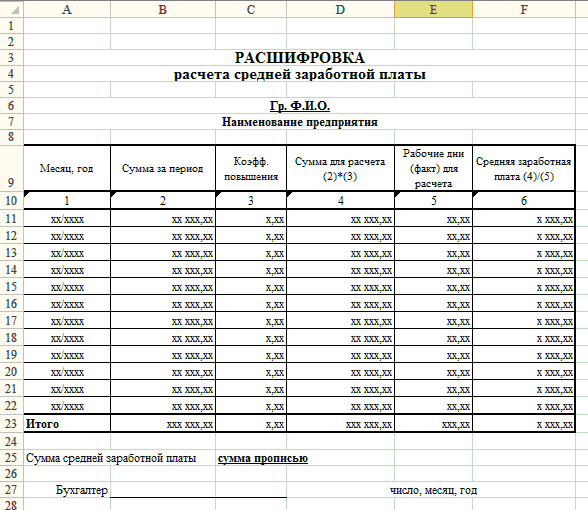Select 'Сумма для расчета (2)*(3)' header cell
The width and height of the screenshot is (588, 510).
(x=340, y=168)
